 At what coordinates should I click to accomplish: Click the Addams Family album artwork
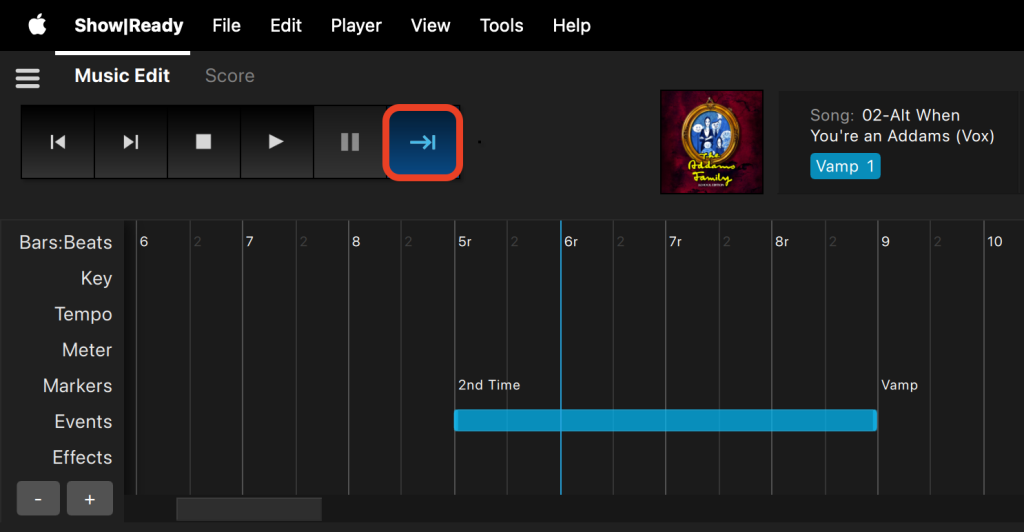[x=711, y=142]
